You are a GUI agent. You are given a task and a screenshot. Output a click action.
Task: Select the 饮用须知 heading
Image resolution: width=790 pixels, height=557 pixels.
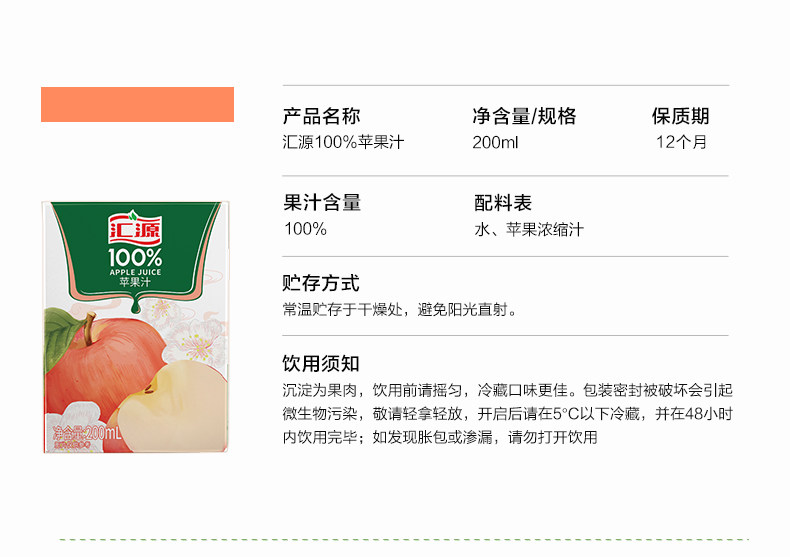[321, 364]
